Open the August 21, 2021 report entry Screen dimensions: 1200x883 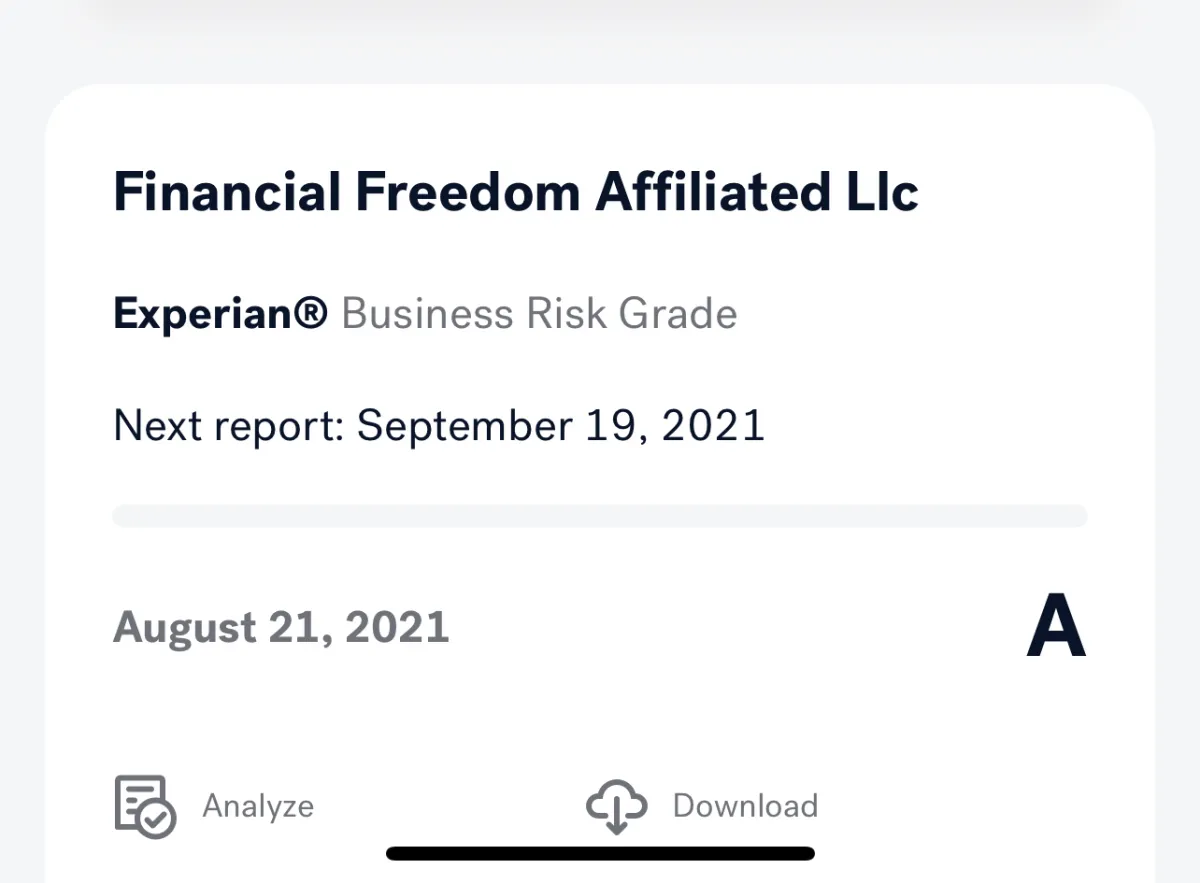[x=281, y=628]
